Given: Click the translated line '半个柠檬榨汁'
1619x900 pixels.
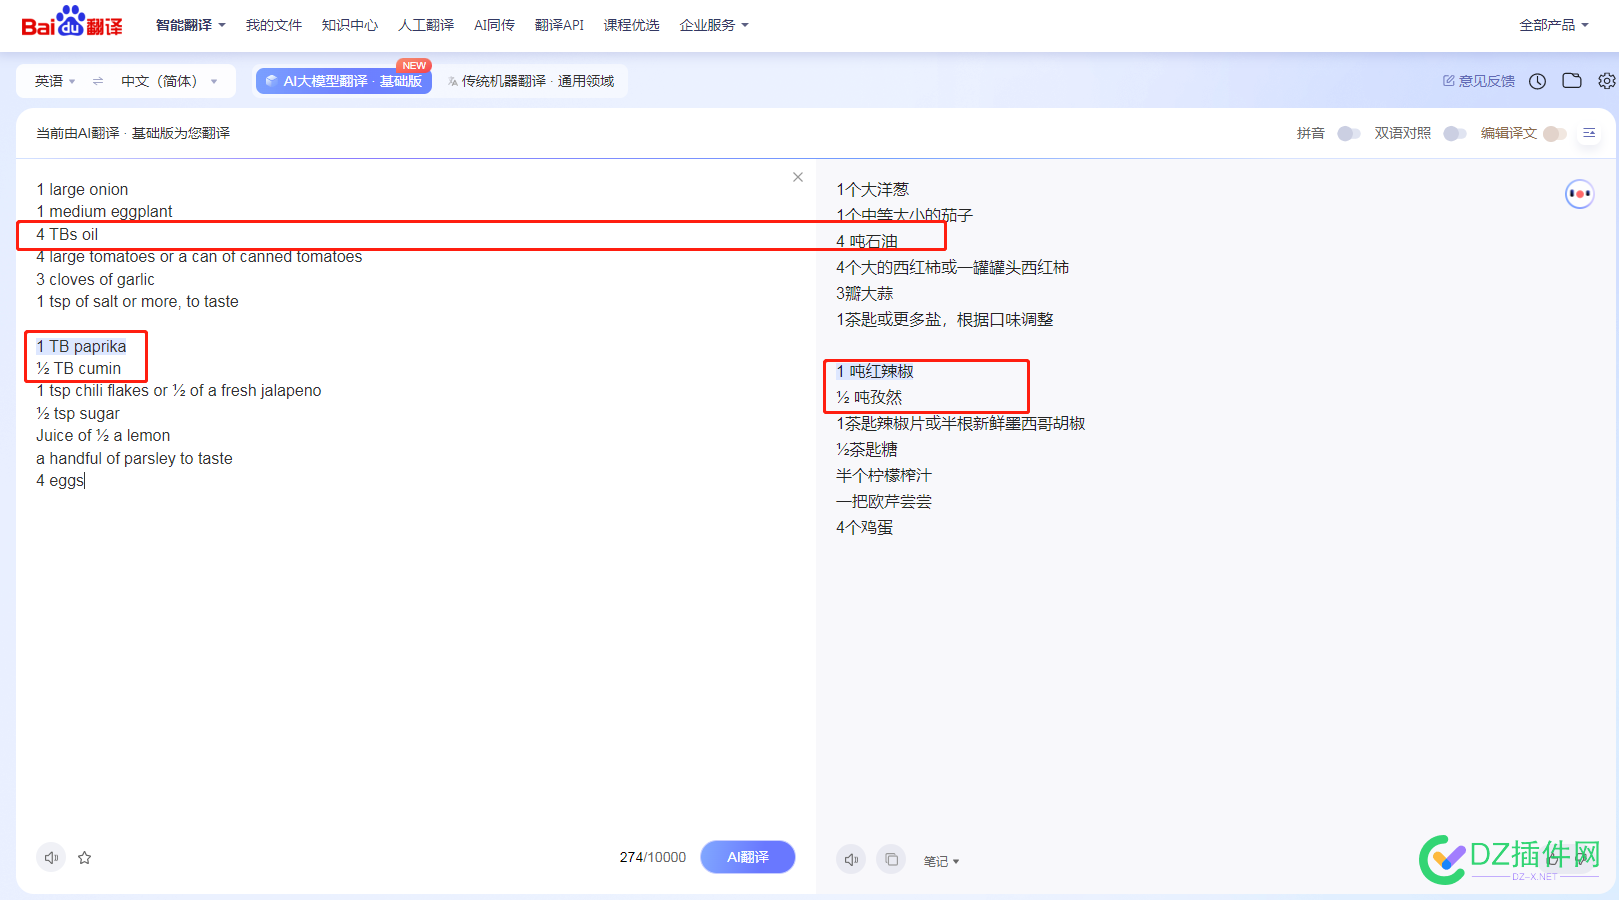Looking at the screenshot, I should coord(884,475).
